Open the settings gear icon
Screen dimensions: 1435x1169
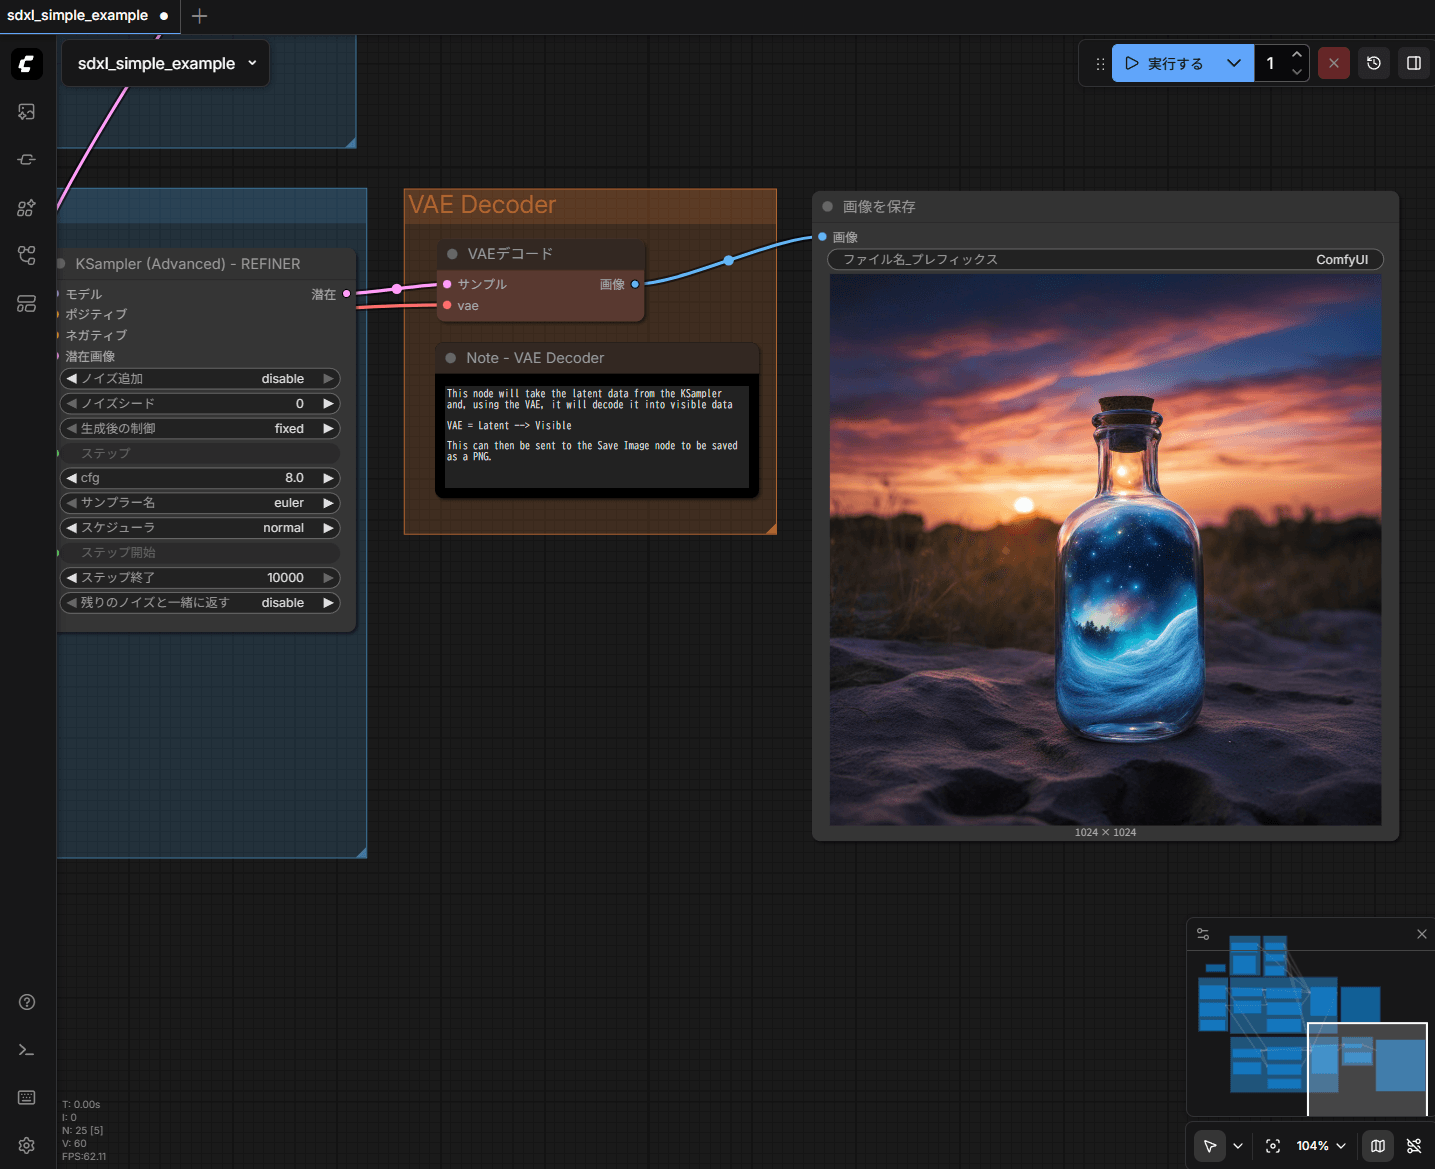[x=27, y=1145]
